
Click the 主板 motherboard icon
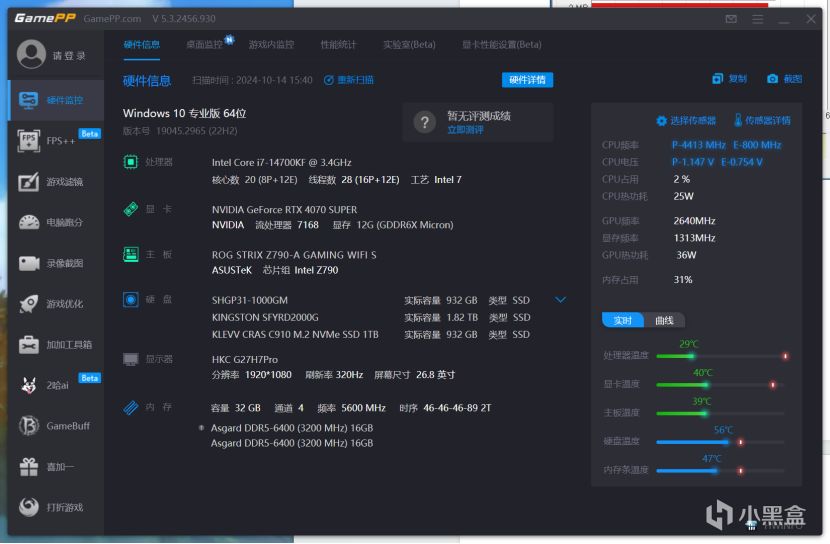click(x=131, y=254)
